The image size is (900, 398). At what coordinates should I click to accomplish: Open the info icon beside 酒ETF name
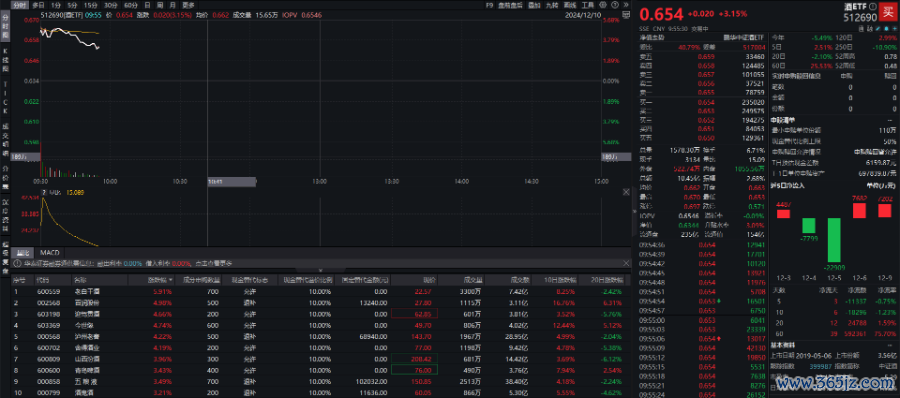(x=873, y=7)
